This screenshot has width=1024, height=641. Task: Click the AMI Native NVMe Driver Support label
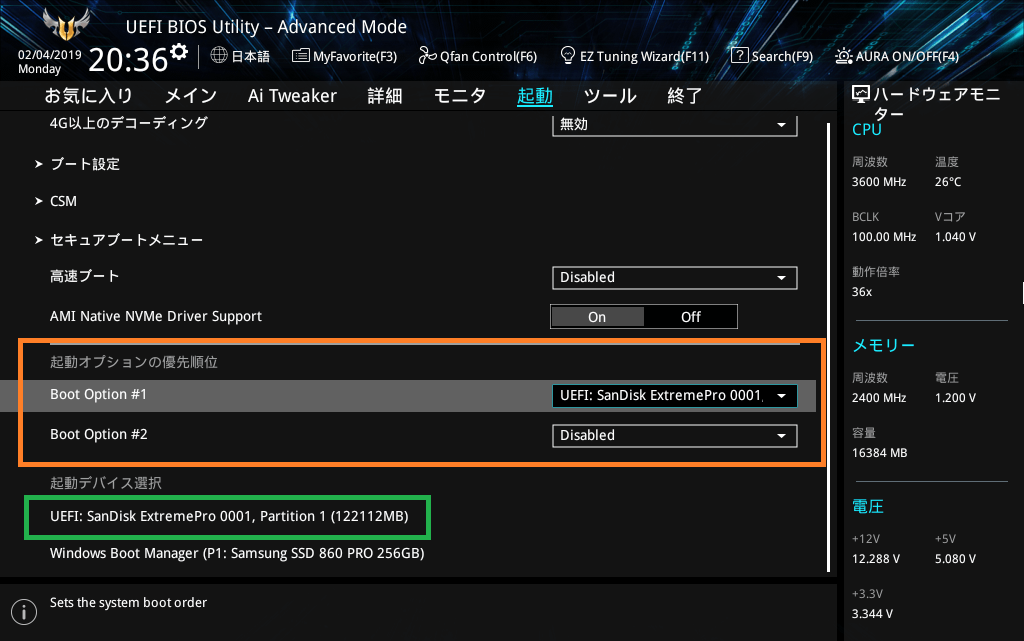click(x=155, y=316)
